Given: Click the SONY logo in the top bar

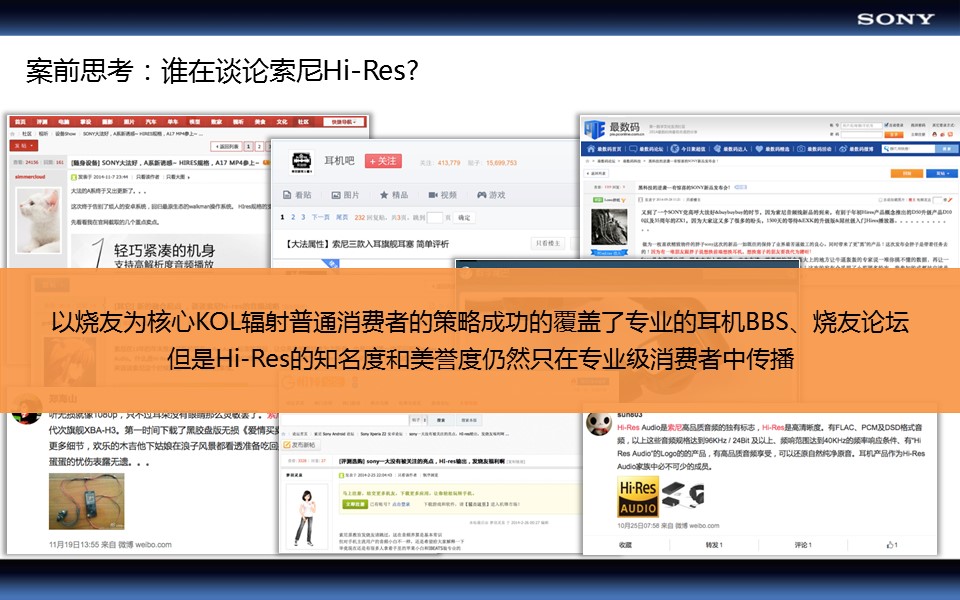Looking at the screenshot, I should 896,19.
